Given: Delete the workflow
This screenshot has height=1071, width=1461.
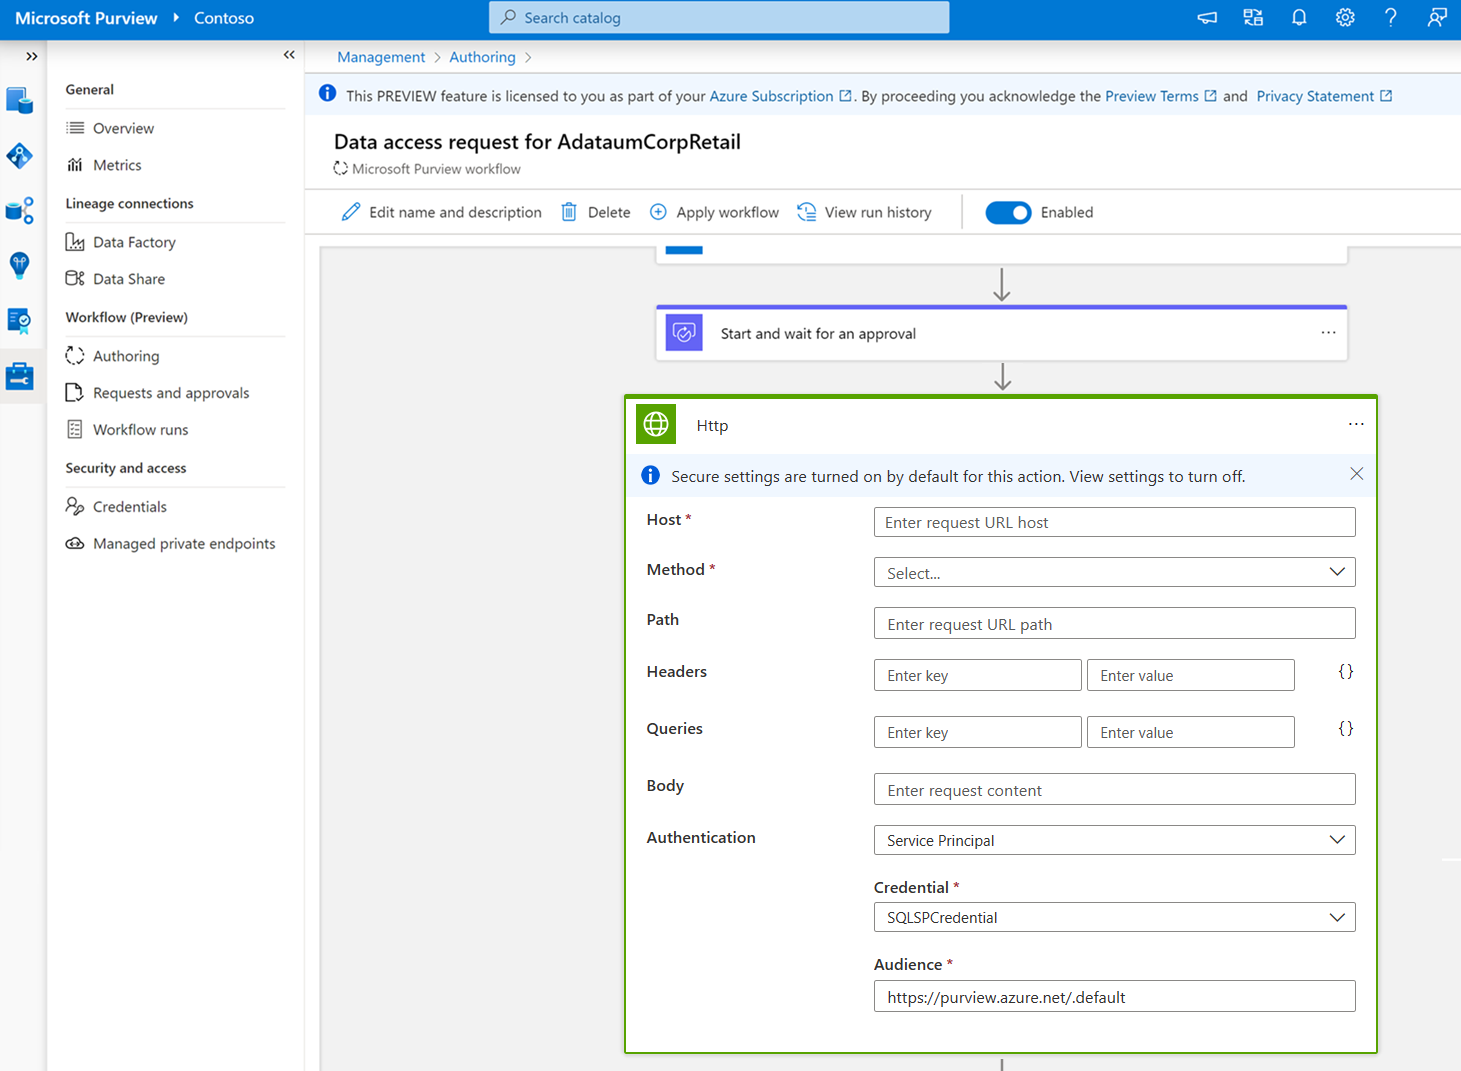Looking at the screenshot, I should tap(596, 212).
